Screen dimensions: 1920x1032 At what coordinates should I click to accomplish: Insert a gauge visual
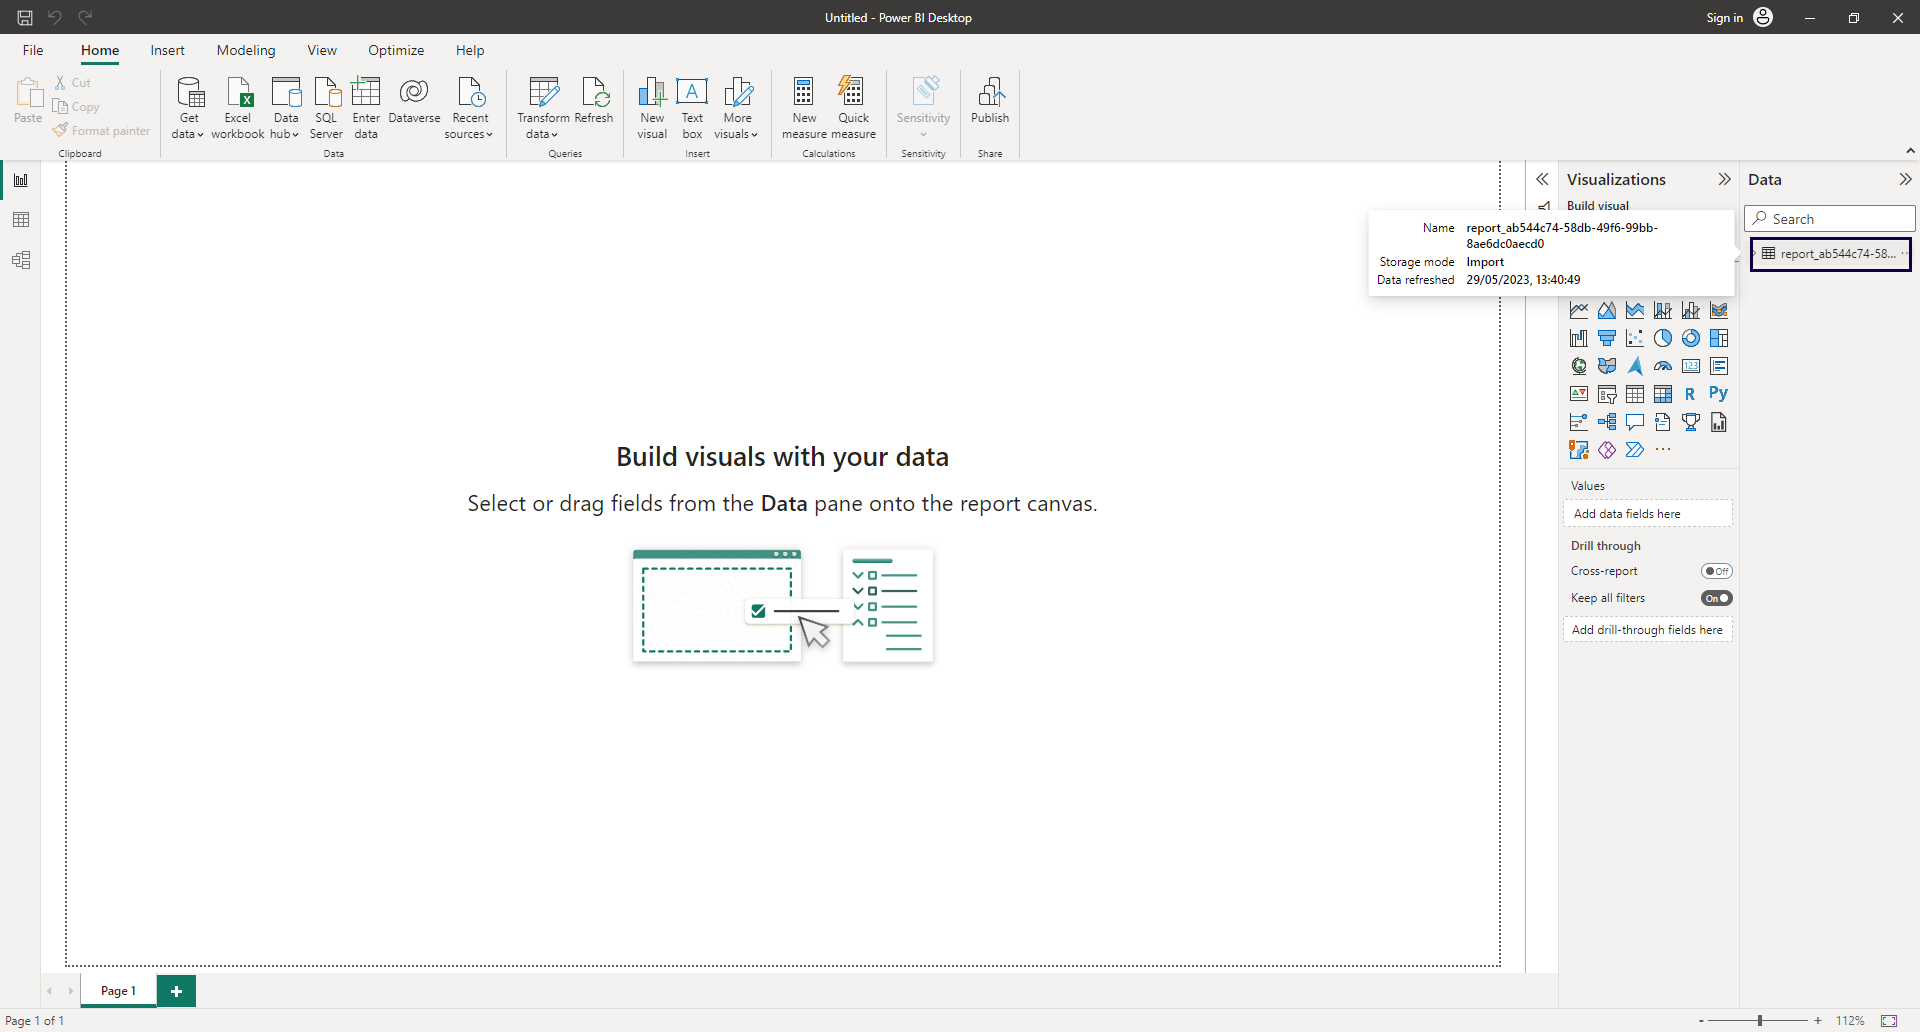(x=1663, y=366)
